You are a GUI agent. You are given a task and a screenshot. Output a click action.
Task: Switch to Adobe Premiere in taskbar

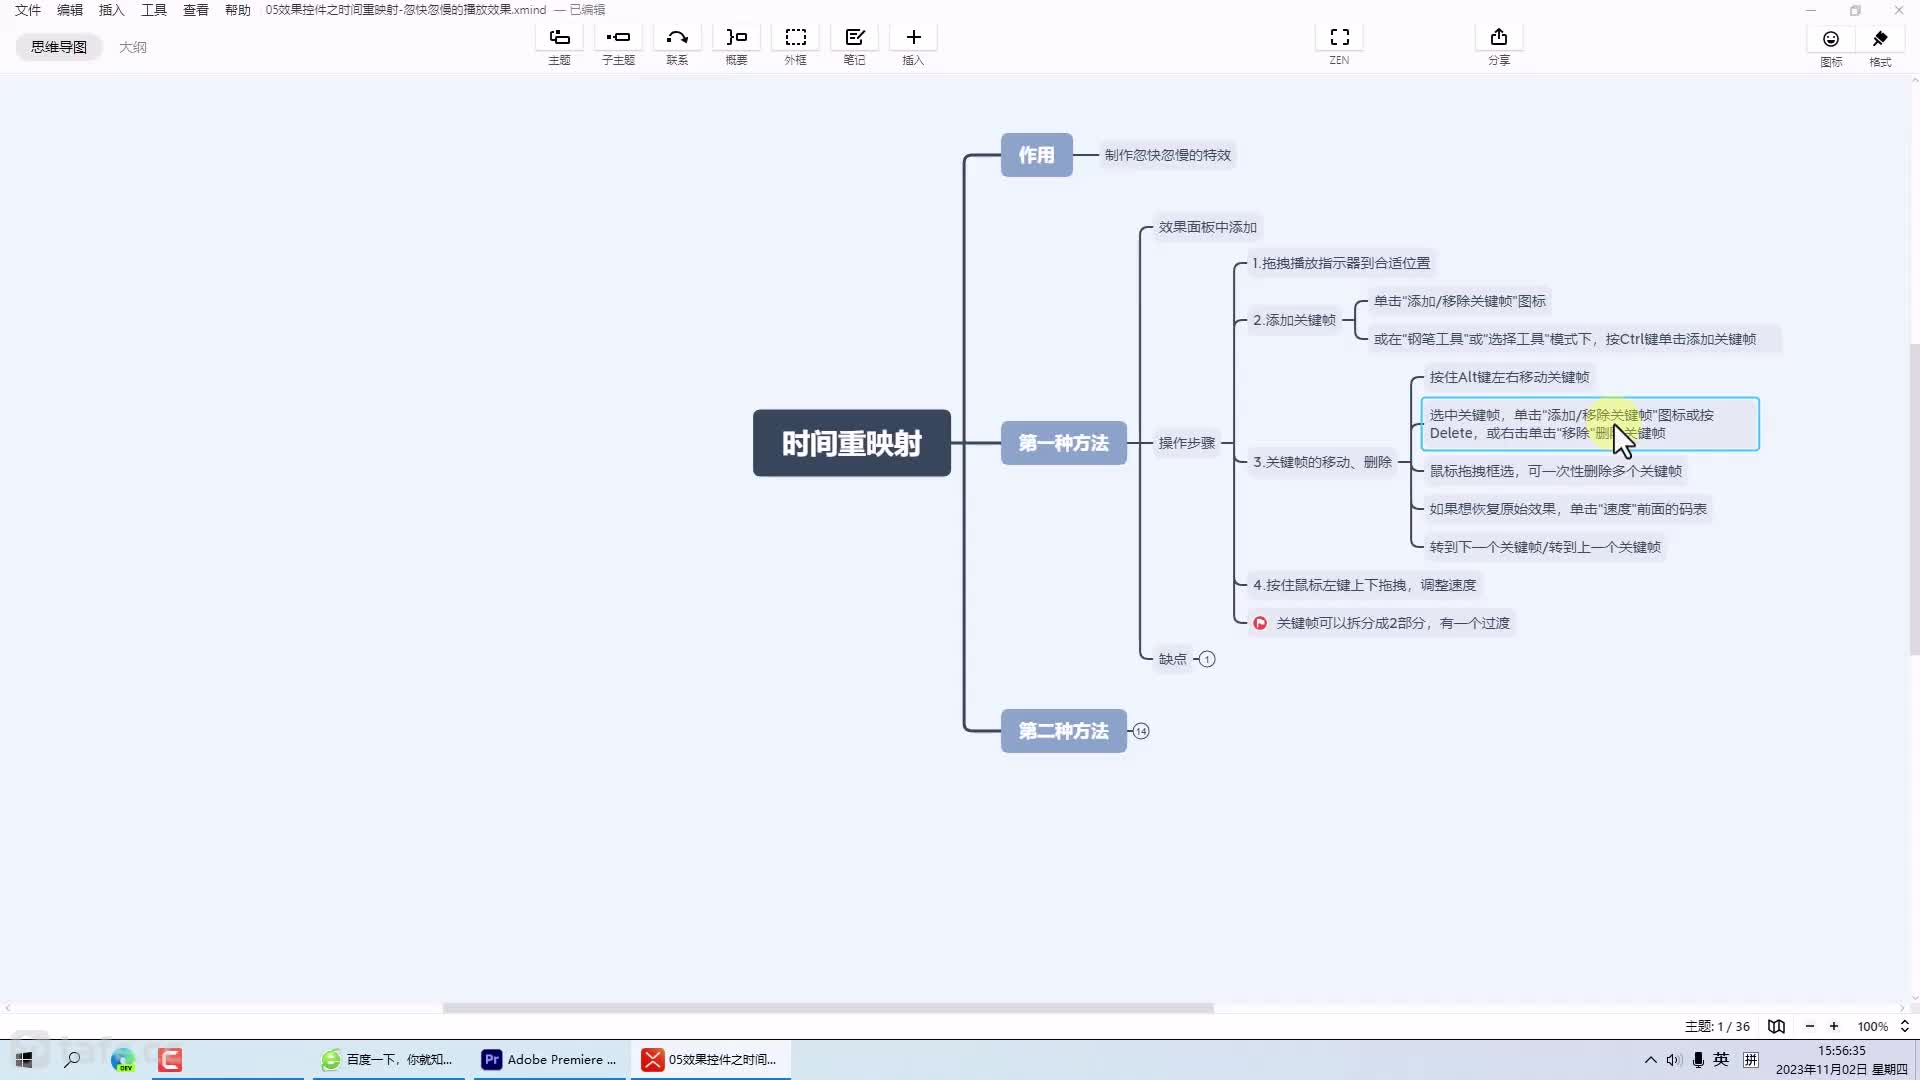point(550,1059)
